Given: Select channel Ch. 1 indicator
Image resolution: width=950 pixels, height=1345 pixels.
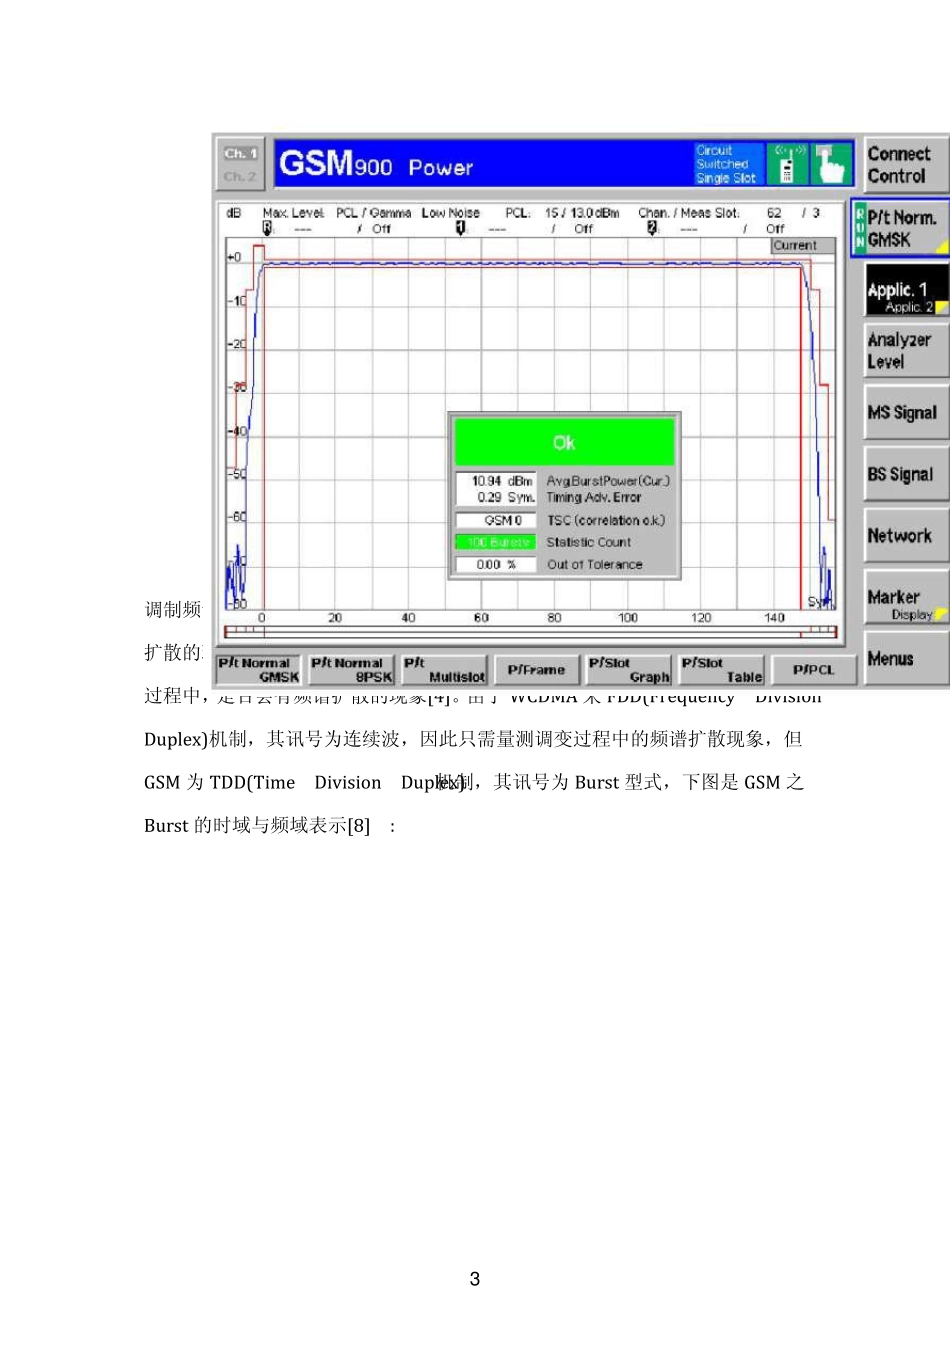Looking at the screenshot, I should (x=240, y=154).
